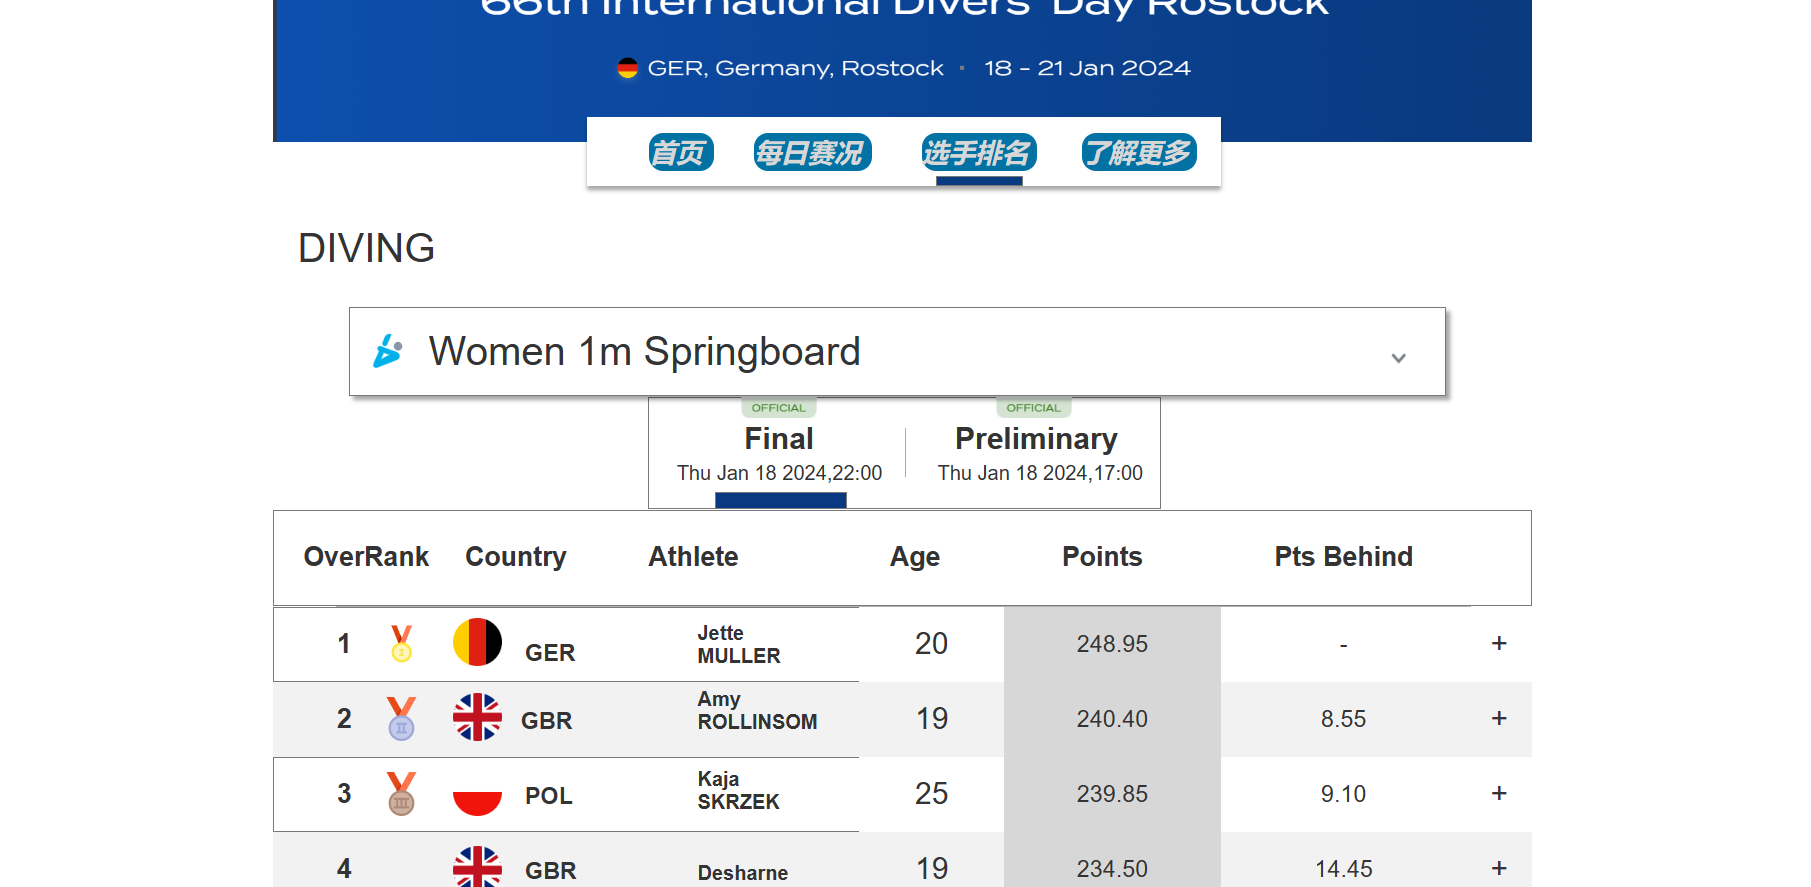This screenshot has width=1811, height=887.
Task: Open the 了解更多 learn more tab
Action: [1138, 153]
